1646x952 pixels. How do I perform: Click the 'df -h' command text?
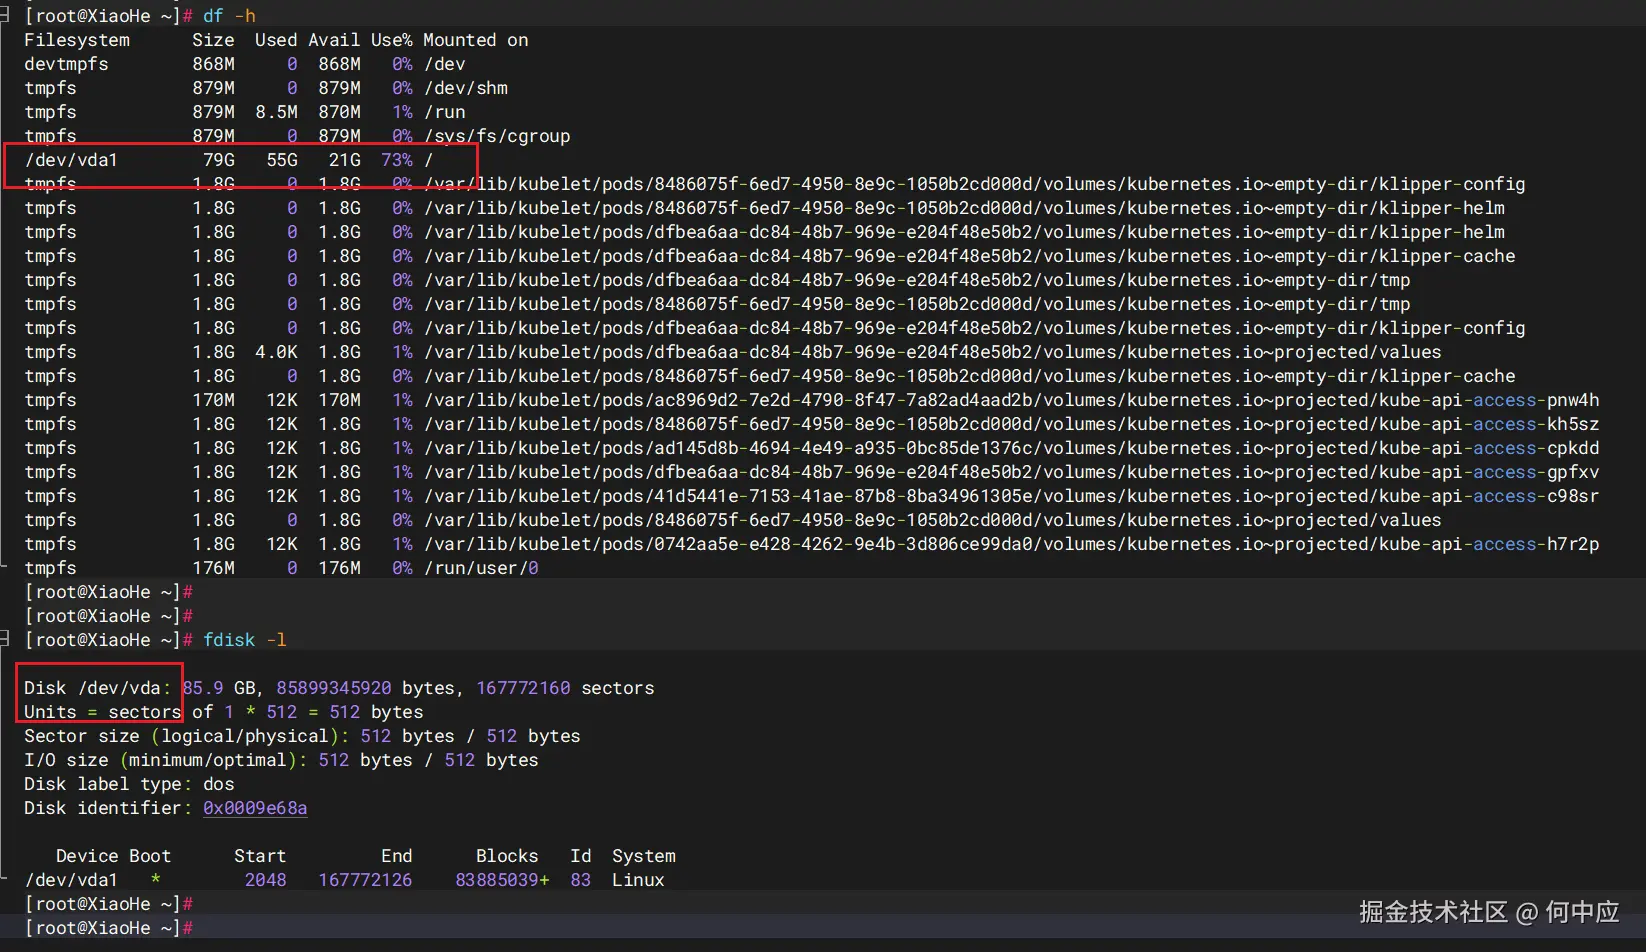tap(229, 16)
